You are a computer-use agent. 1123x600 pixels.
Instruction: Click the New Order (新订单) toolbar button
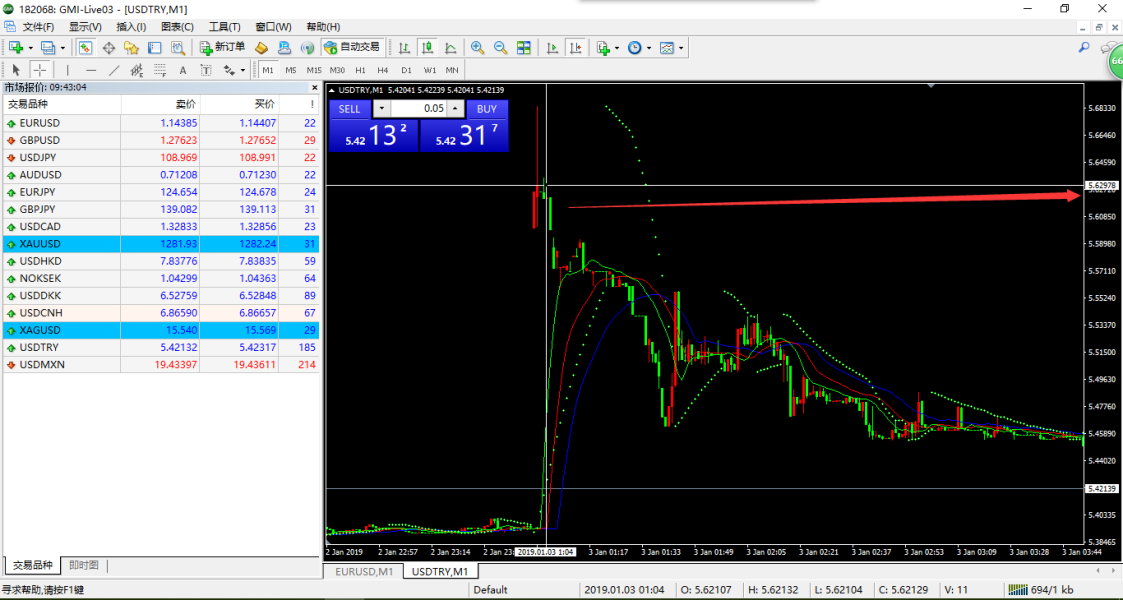(x=221, y=47)
